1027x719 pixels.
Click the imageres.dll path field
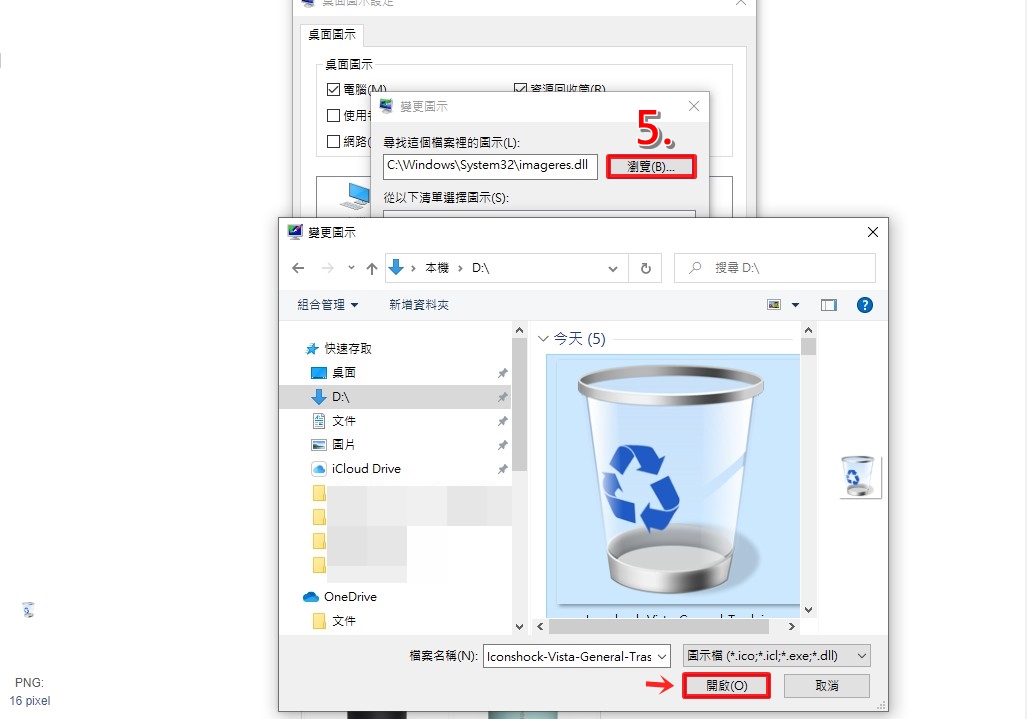coord(490,166)
